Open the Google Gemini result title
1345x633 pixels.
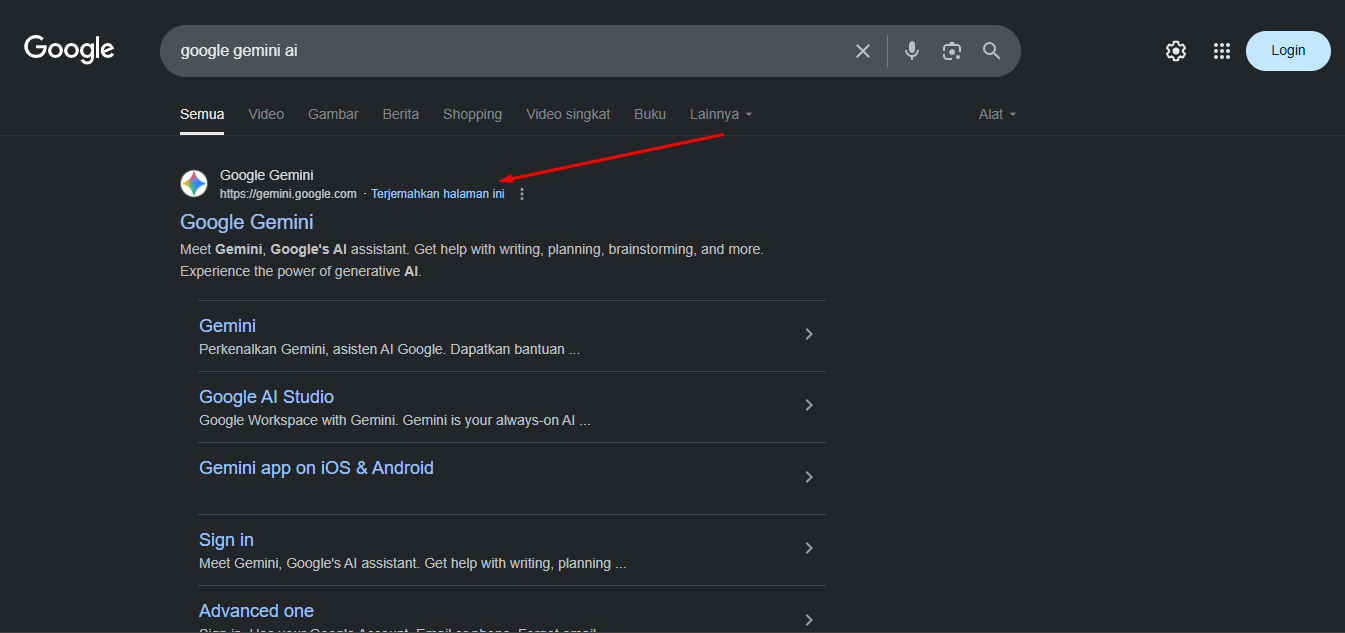point(247,222)
